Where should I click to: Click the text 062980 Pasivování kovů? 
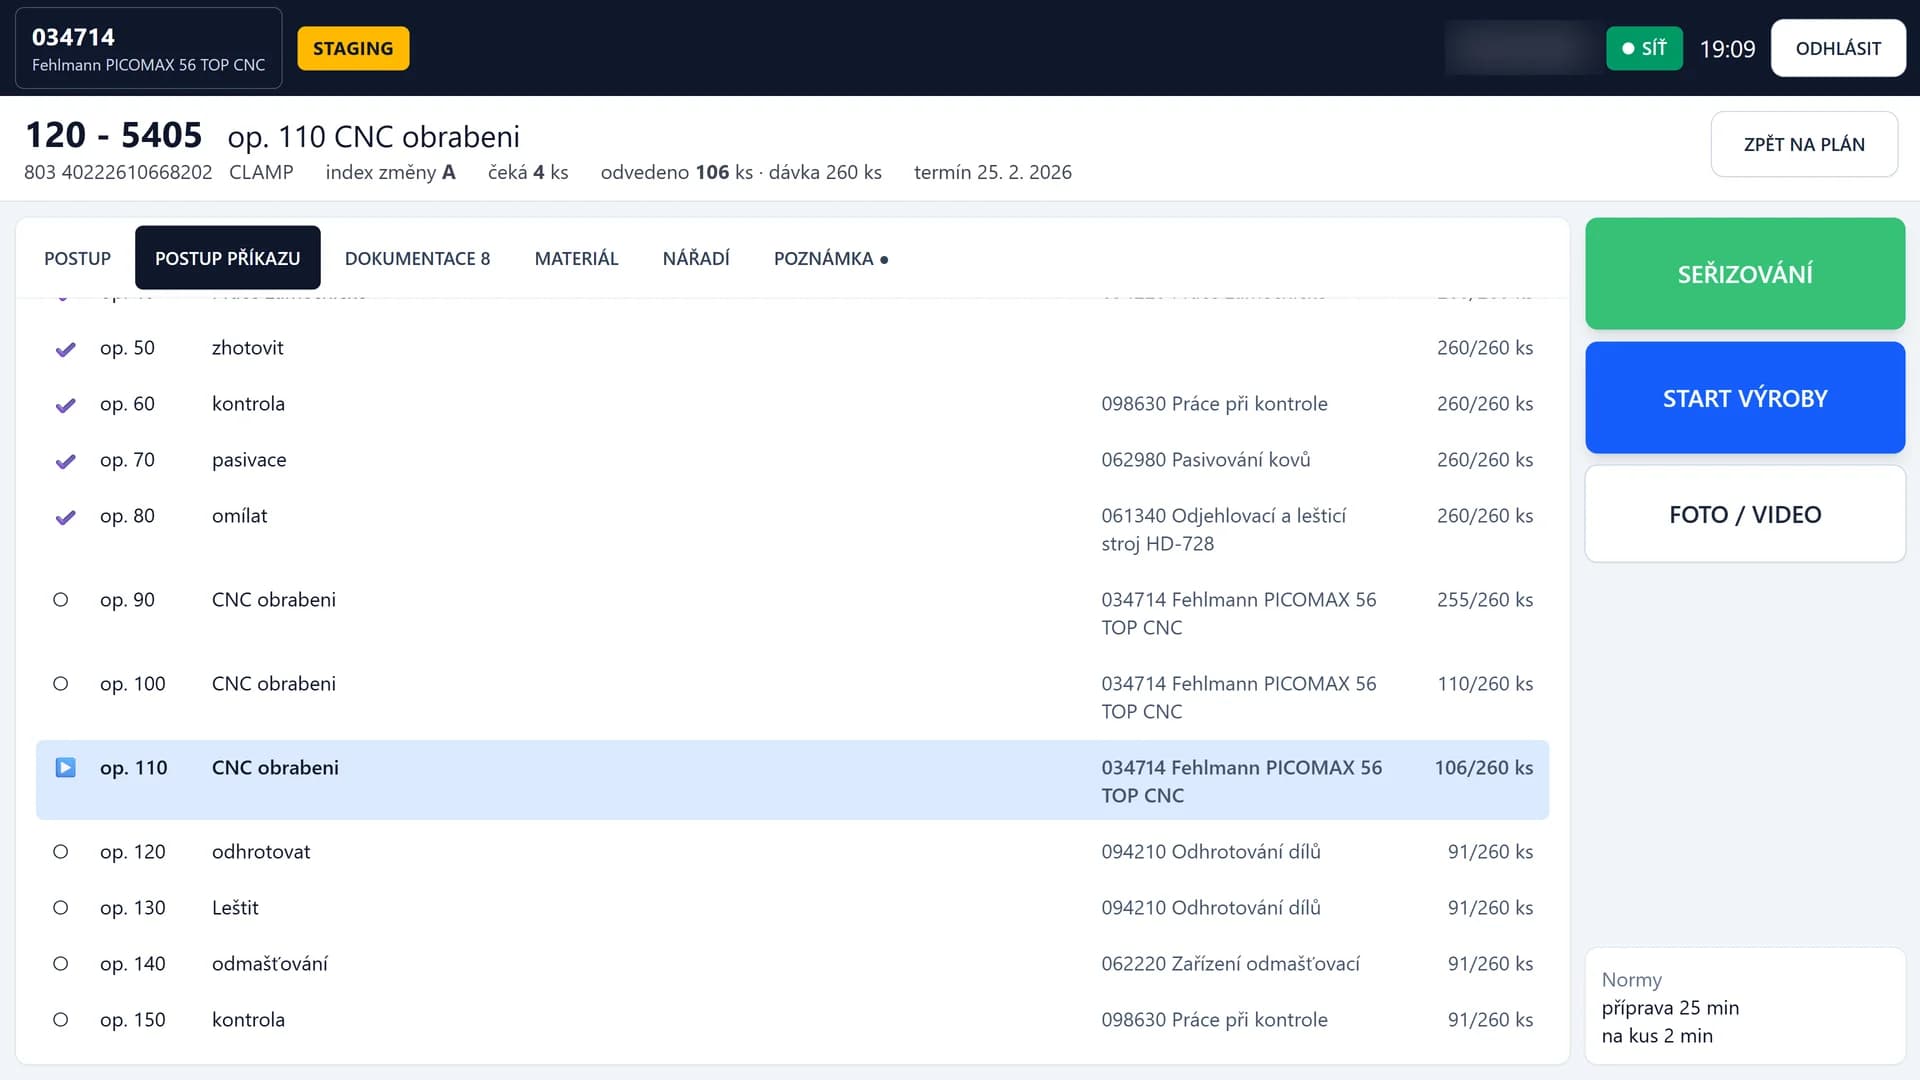1205,460
